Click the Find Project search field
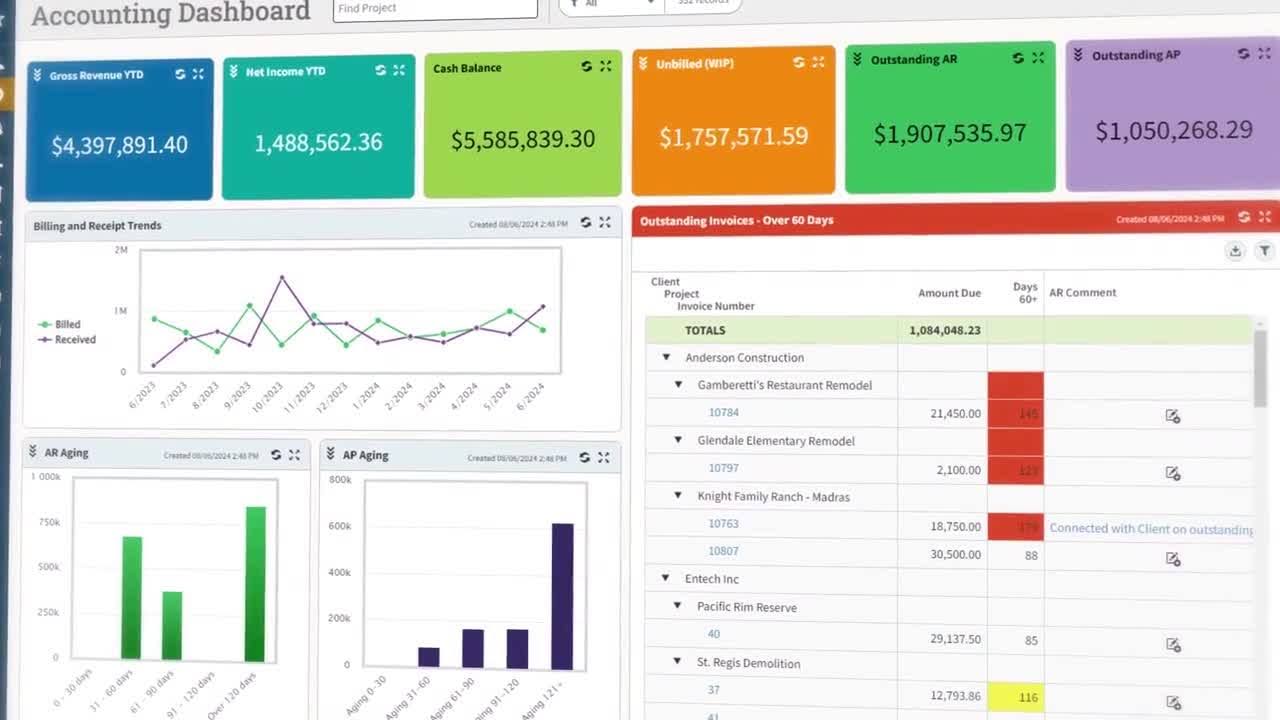 coord(435,8)
